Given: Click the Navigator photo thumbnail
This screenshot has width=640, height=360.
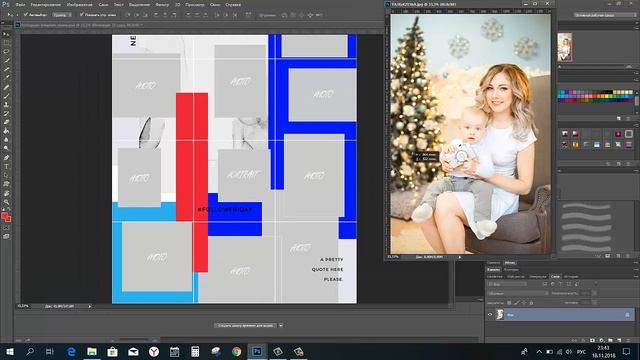Looking at the screenshot, I should click(565, 47).
